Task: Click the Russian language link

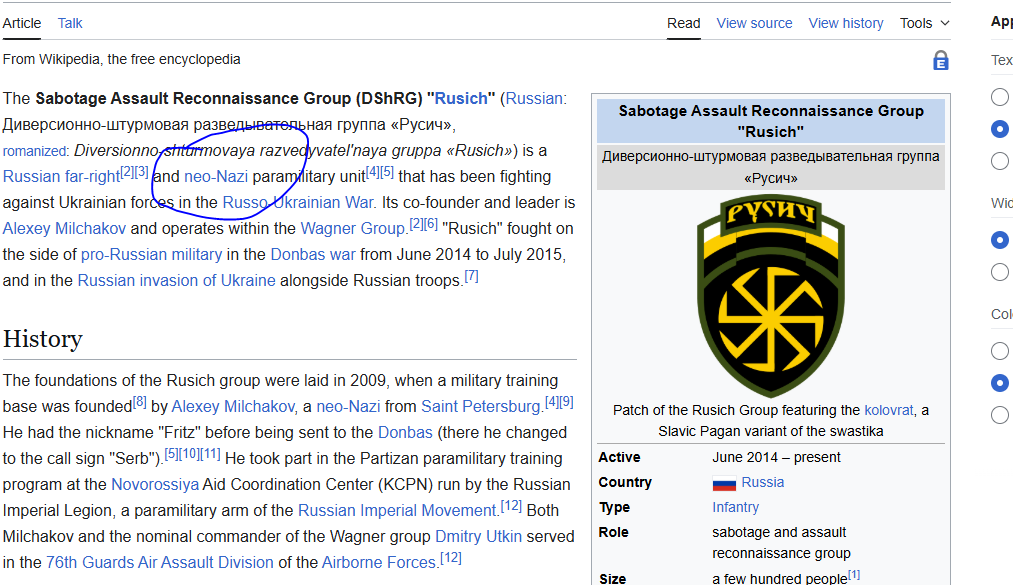Action: click(534, 98)
